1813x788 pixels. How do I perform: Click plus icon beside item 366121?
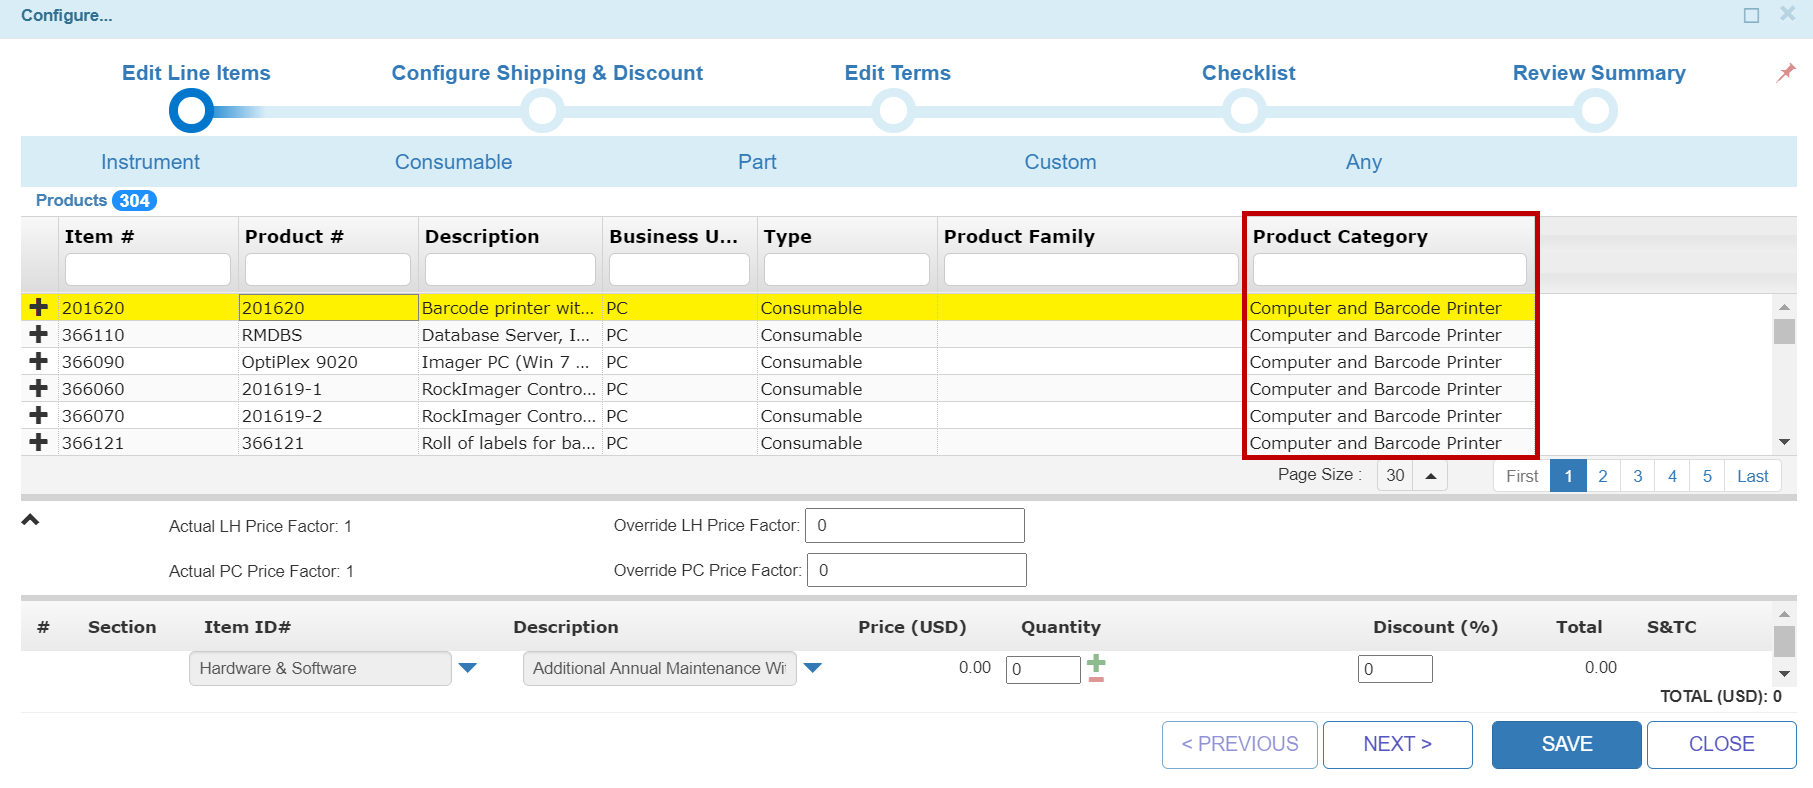[x=39, y=442]
